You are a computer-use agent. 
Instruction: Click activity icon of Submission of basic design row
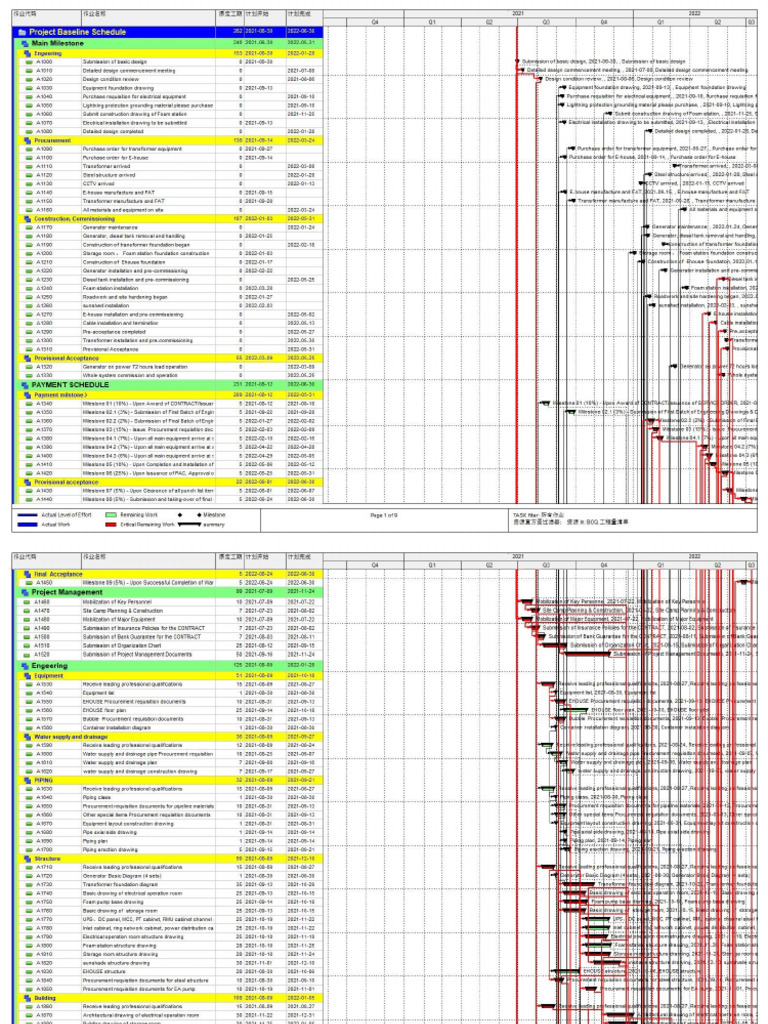29,62
